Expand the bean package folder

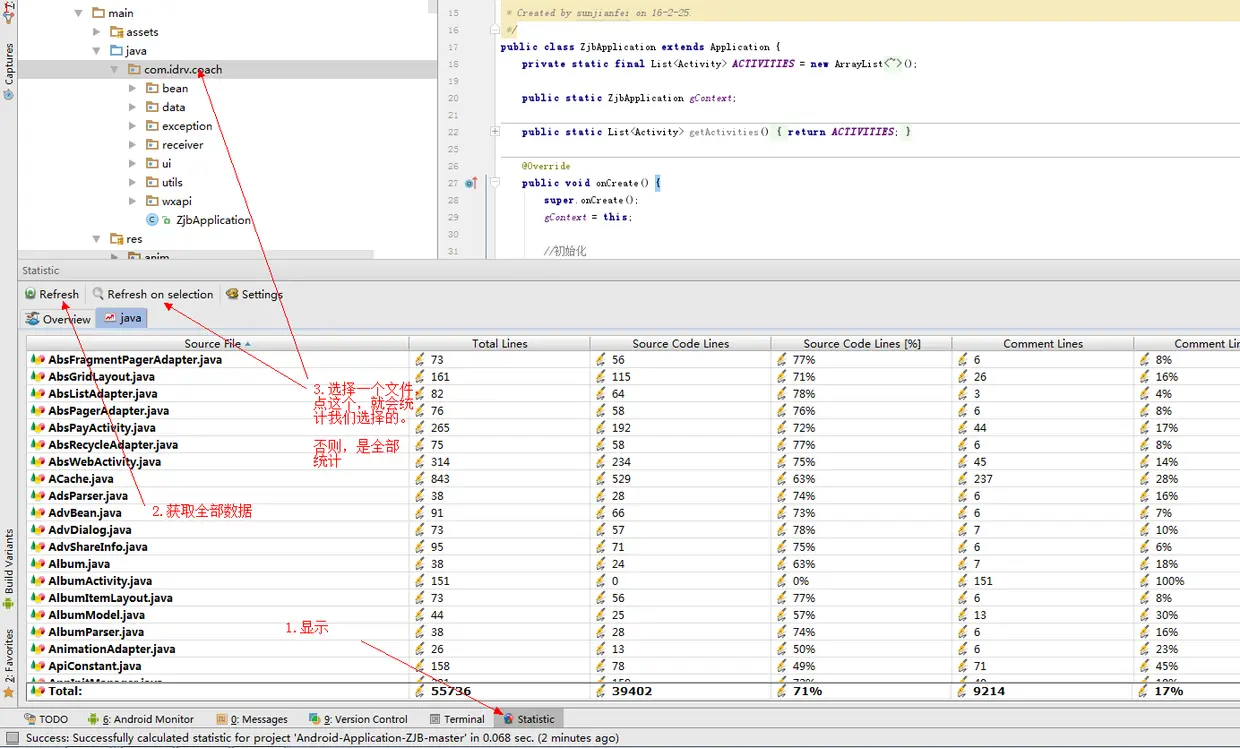[x=133, y=88]
